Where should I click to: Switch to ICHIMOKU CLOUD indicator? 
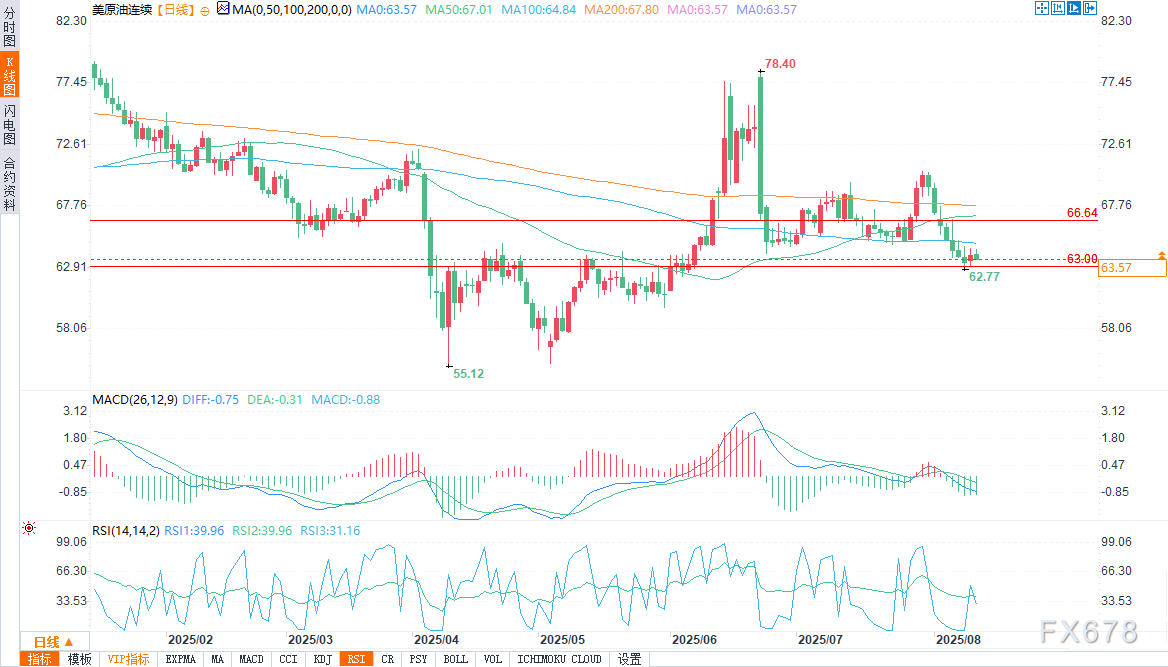click(559, 659)
